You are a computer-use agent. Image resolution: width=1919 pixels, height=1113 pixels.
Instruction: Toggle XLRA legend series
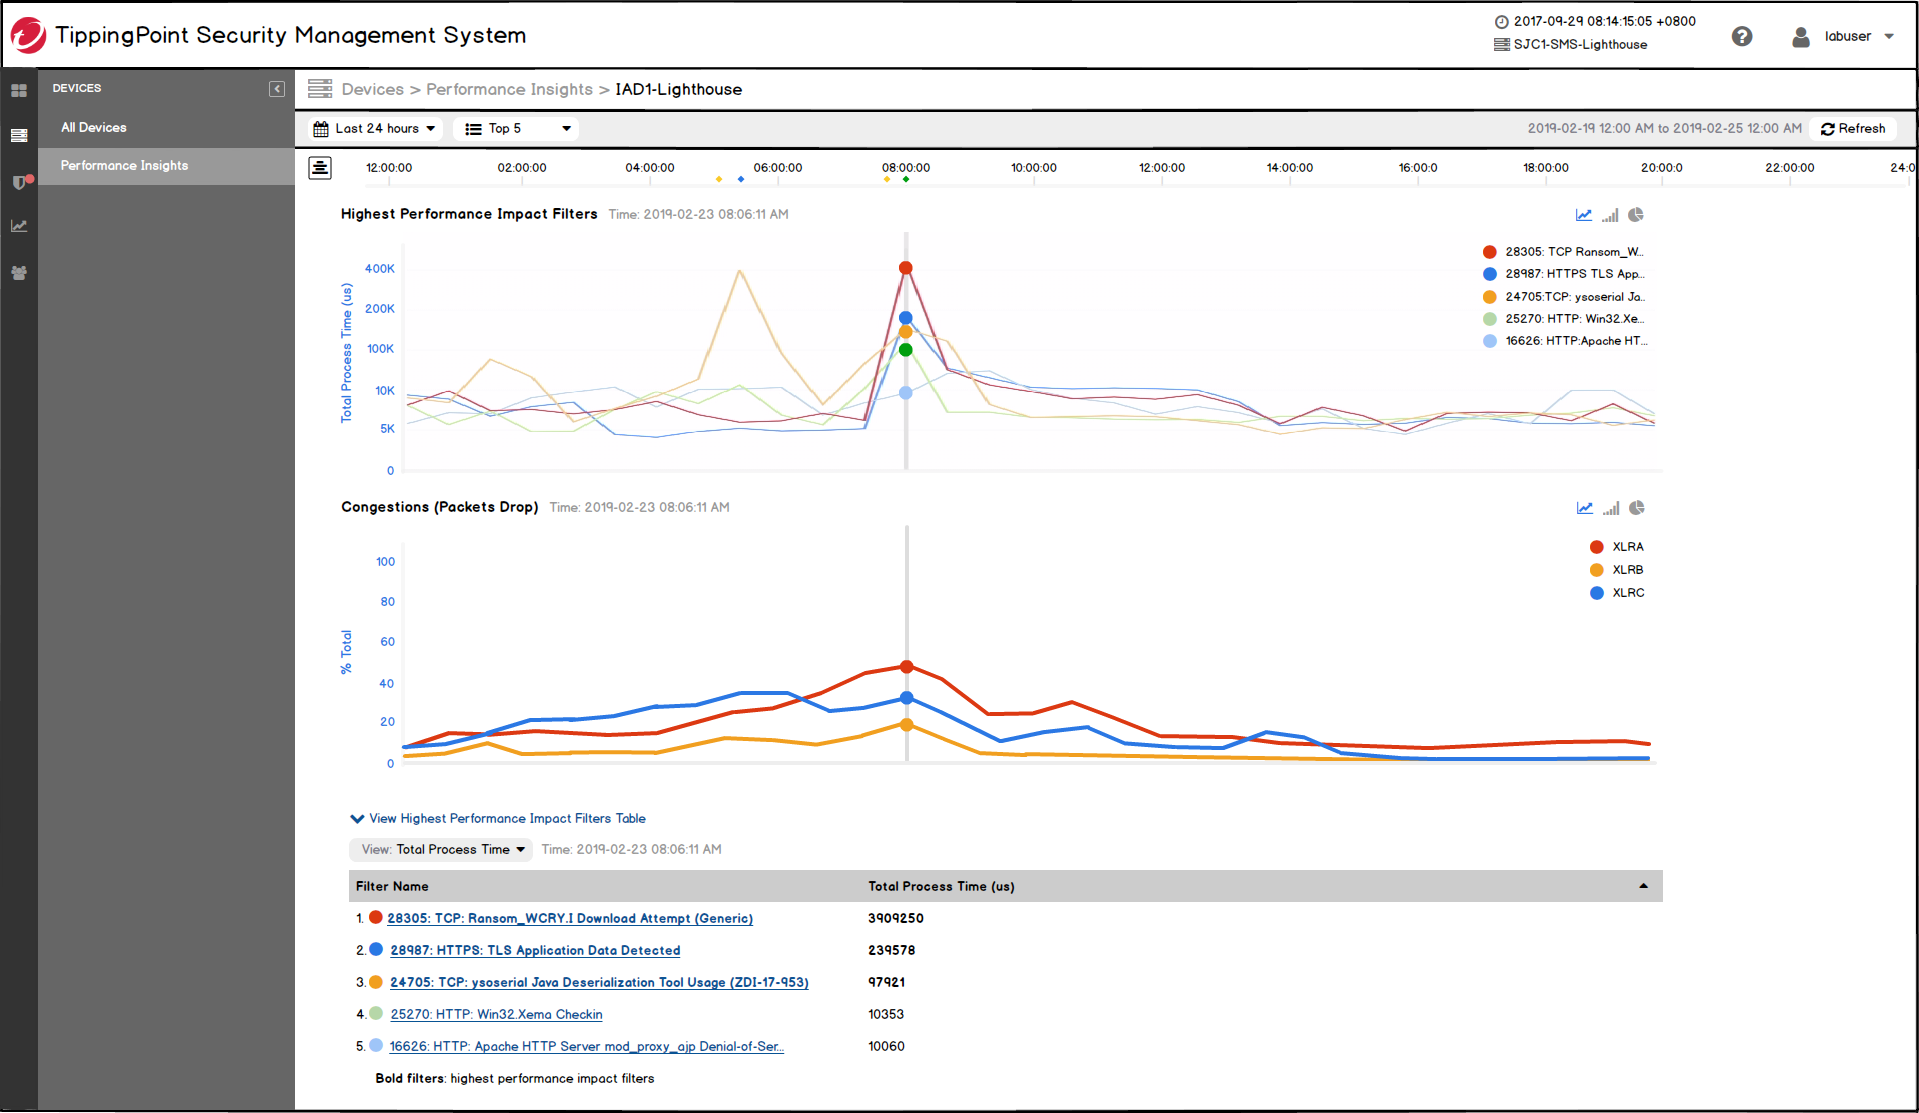(x=1617, y=547)
